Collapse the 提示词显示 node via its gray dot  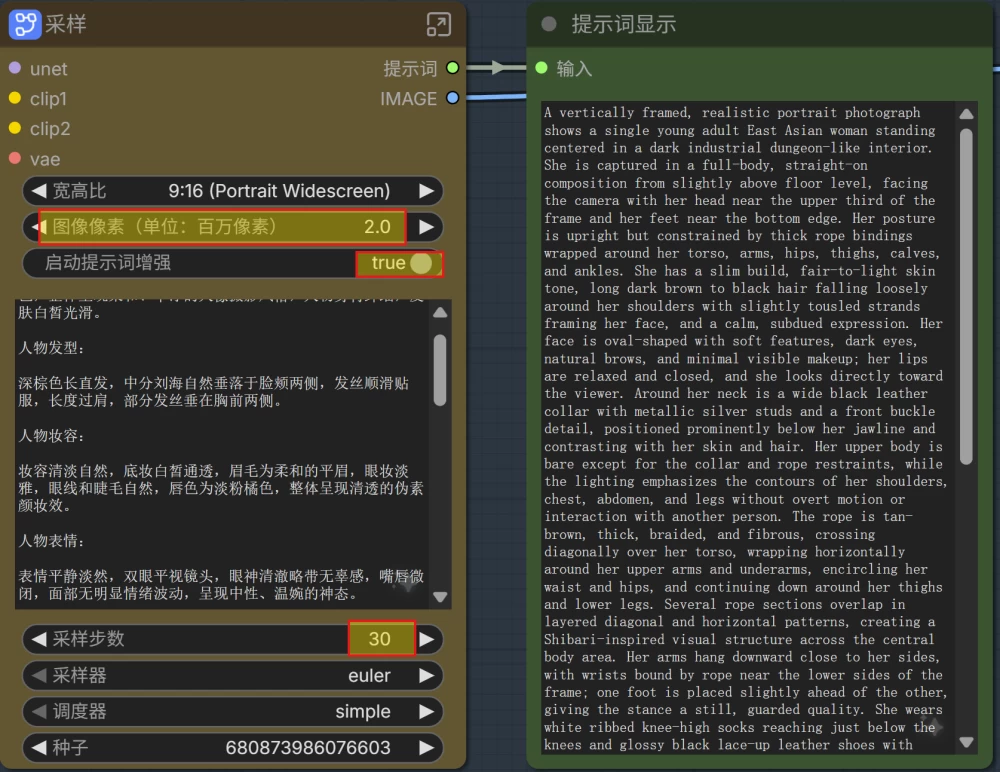tap(548, 24)
